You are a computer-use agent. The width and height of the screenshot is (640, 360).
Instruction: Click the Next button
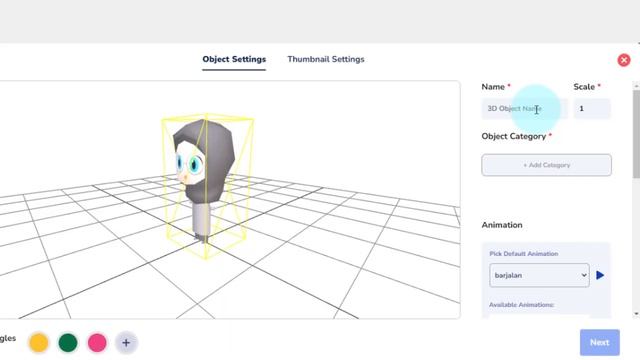[600, 342]
